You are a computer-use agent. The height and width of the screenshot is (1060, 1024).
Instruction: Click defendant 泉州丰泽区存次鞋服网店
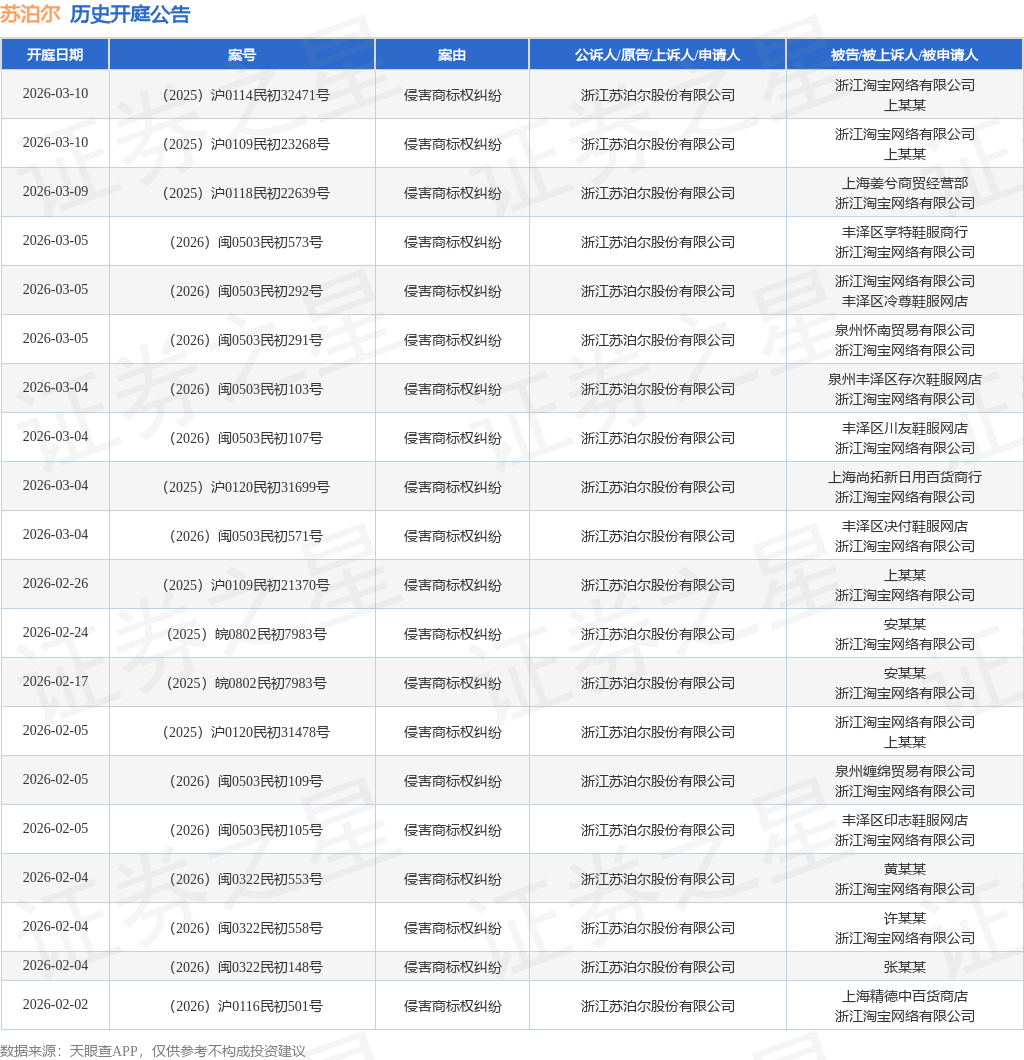click(904, 379)
